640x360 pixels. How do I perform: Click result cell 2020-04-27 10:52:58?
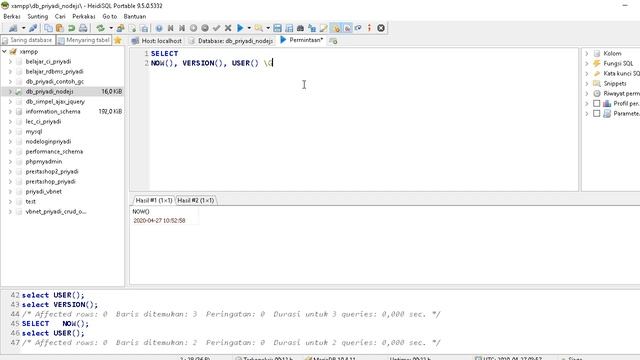click(164, 220)
